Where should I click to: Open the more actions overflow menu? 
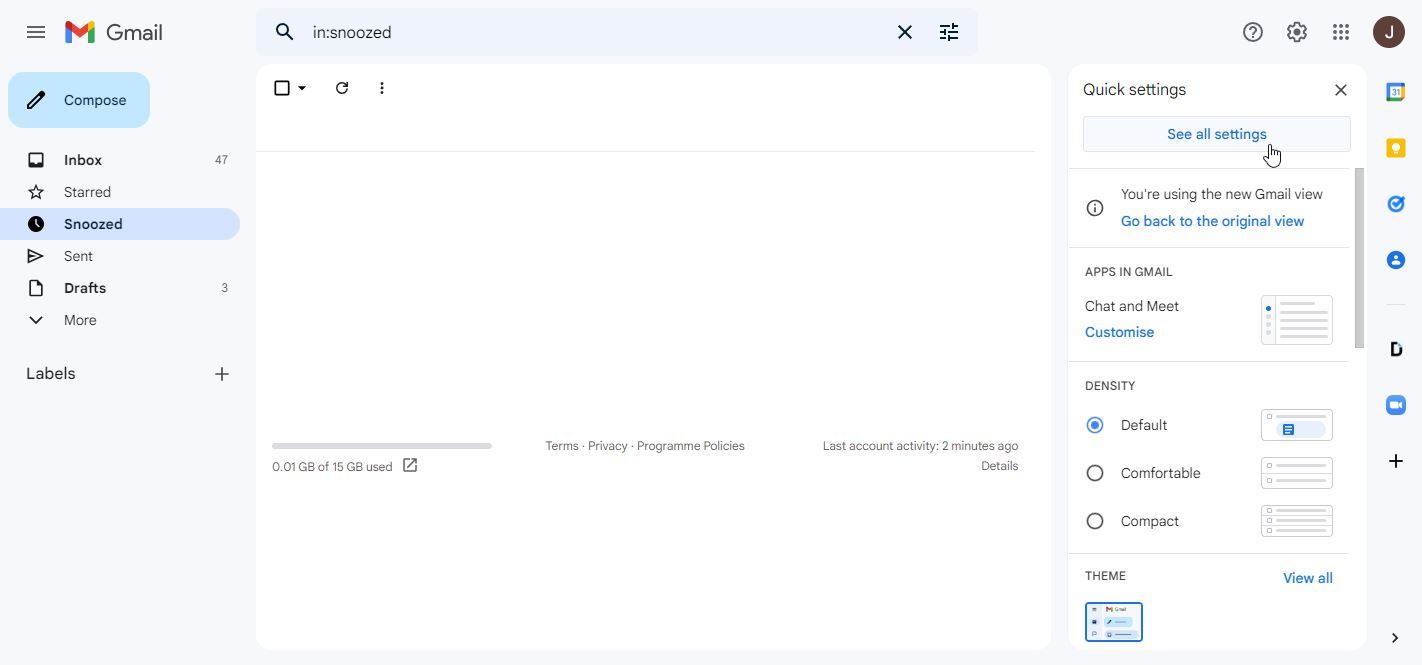(x=381, y=88)
